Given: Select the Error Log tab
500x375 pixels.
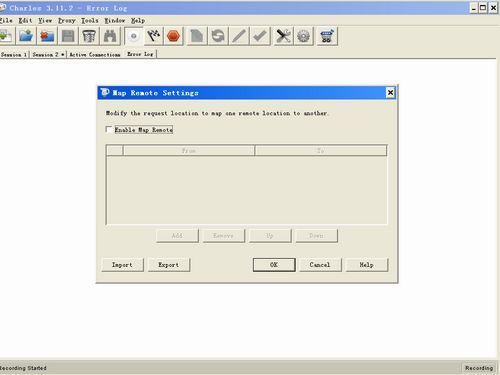Looking at the screenshot, I should pos(140,54).
